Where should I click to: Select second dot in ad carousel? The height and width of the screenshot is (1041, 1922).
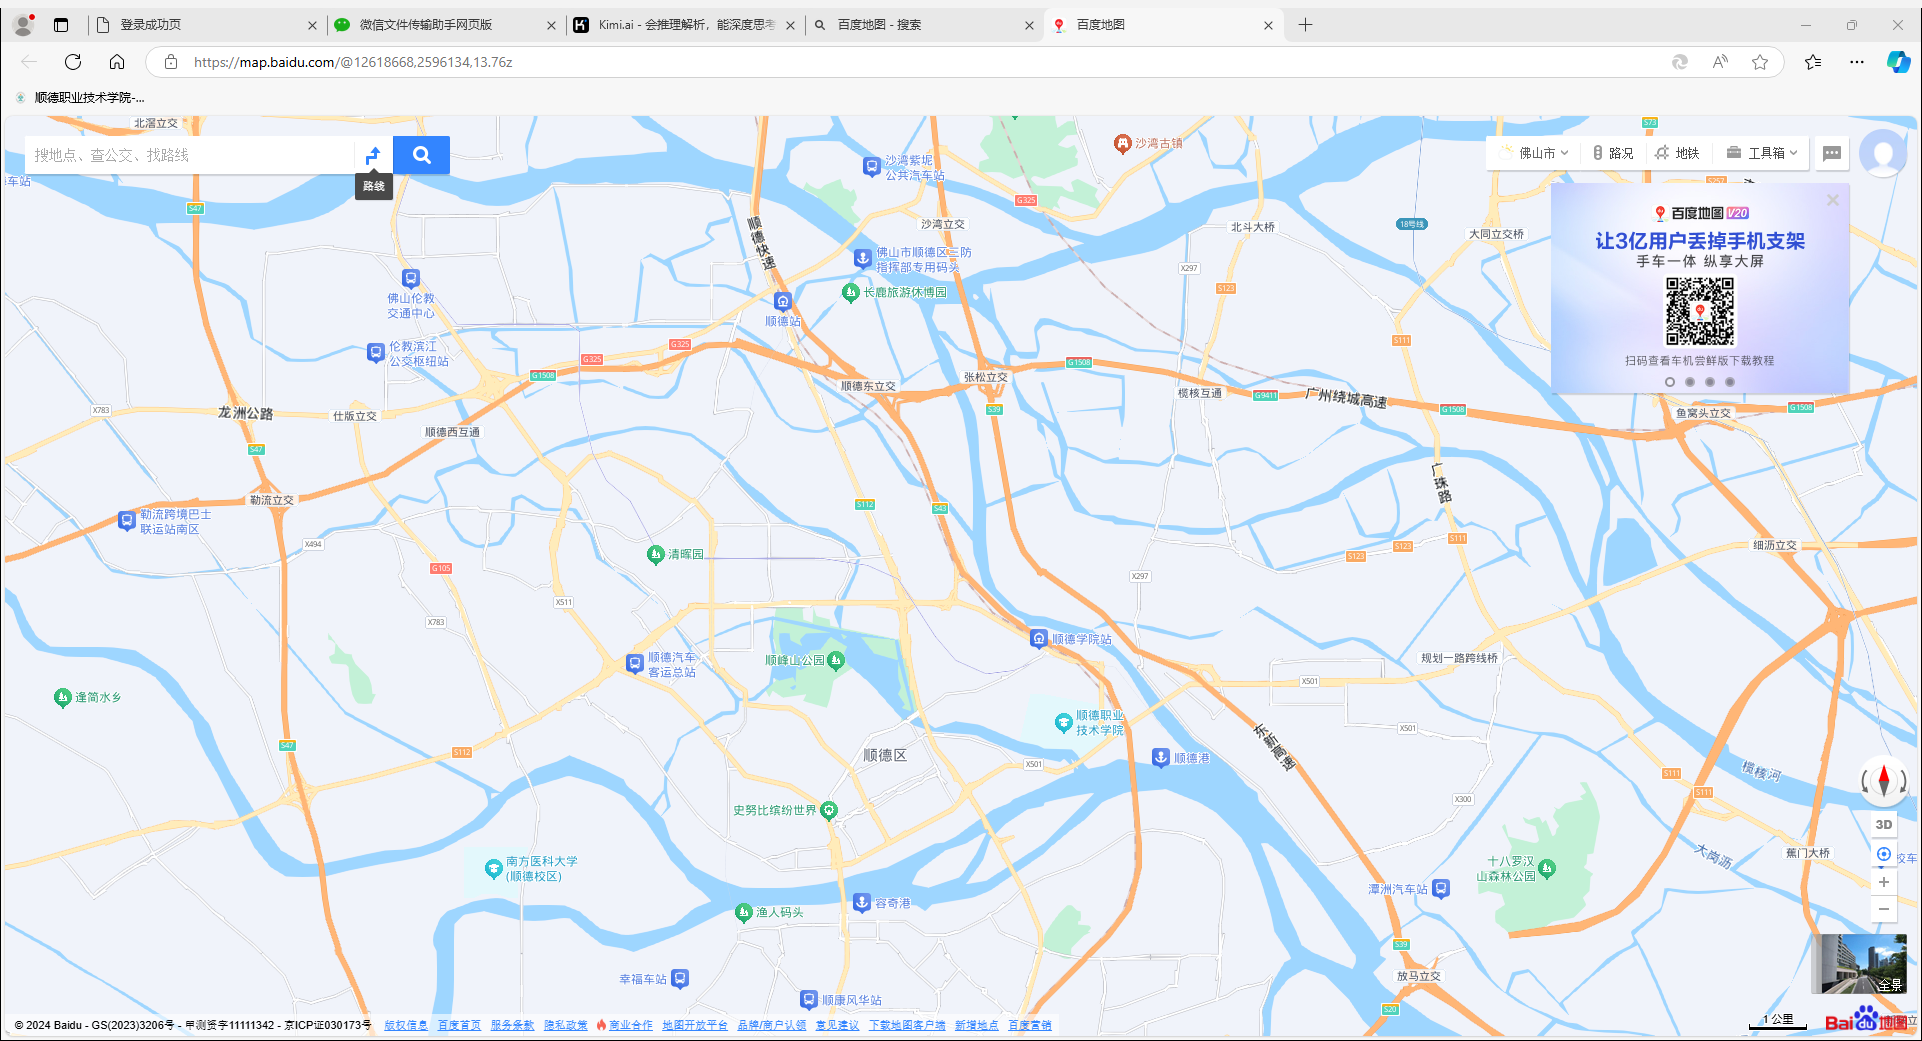(x=1690, y=382)
